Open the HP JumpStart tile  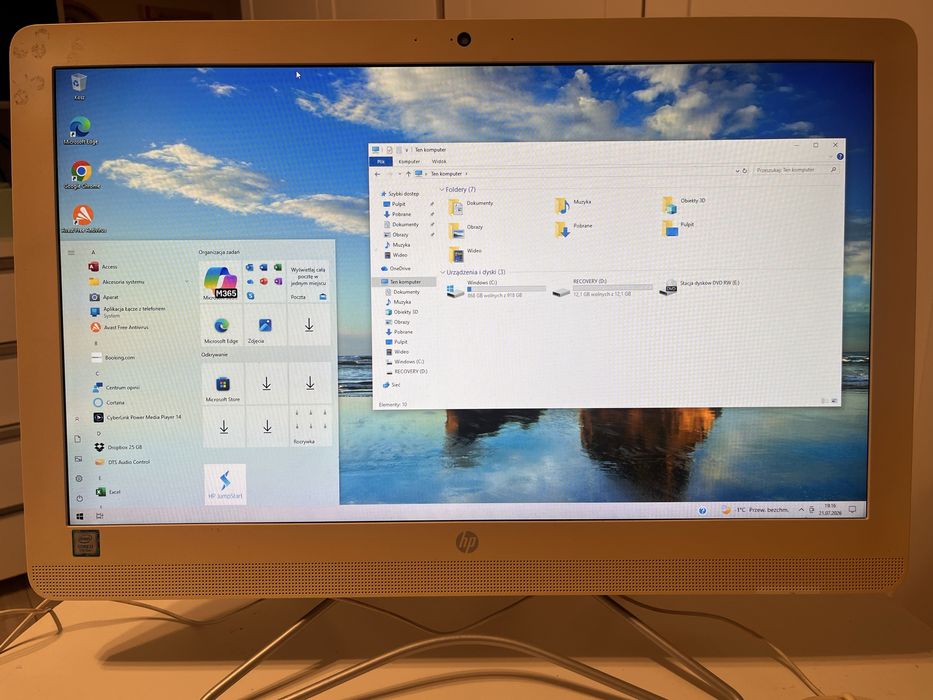[225, 484]
